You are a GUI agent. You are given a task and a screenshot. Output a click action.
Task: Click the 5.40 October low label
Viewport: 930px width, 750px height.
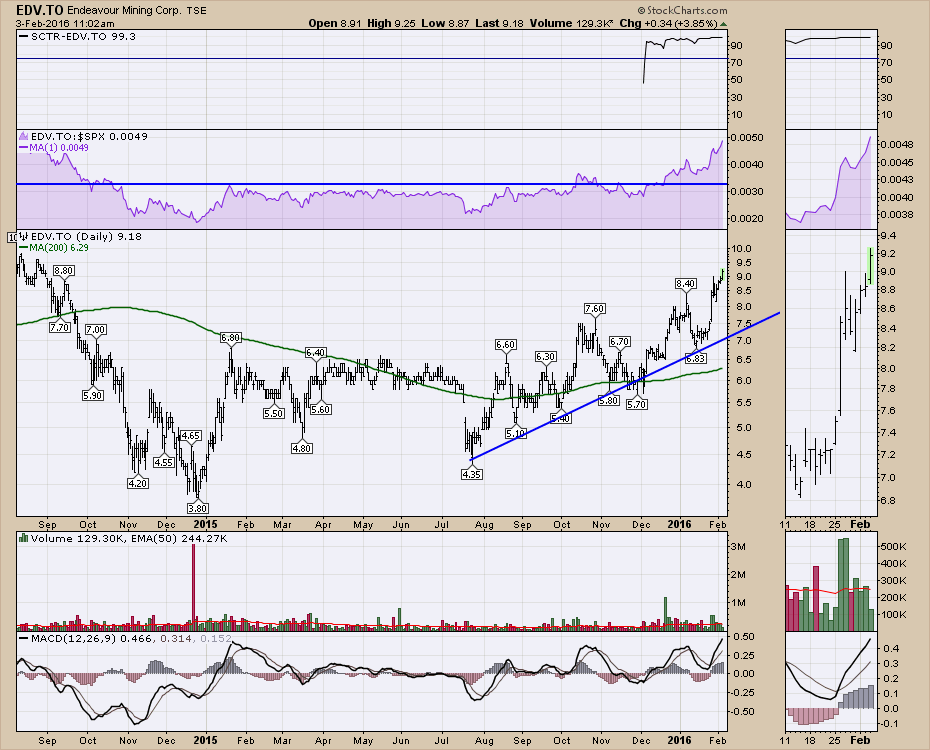click(560, 418)
